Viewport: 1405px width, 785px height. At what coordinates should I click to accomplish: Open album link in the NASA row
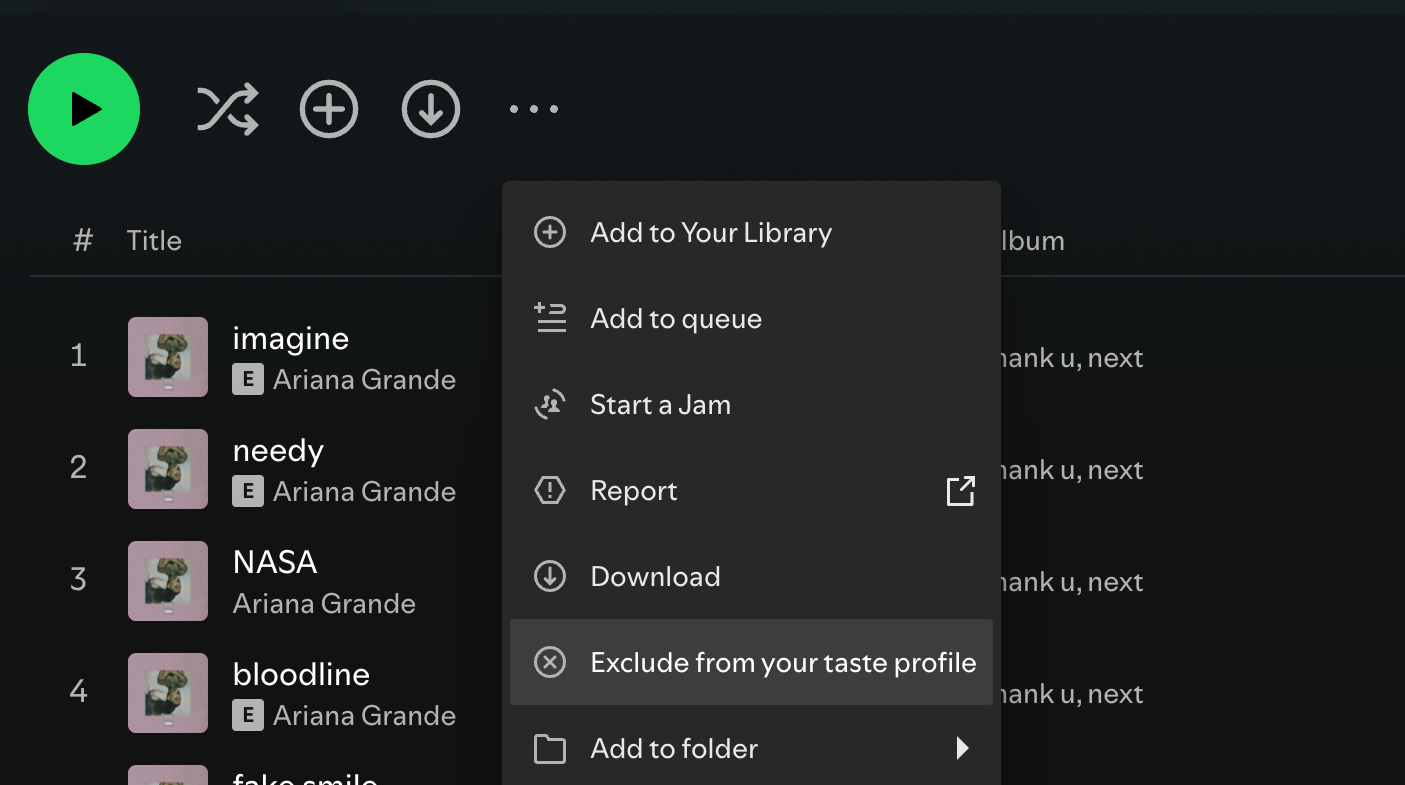click(x=1072, y=582)
